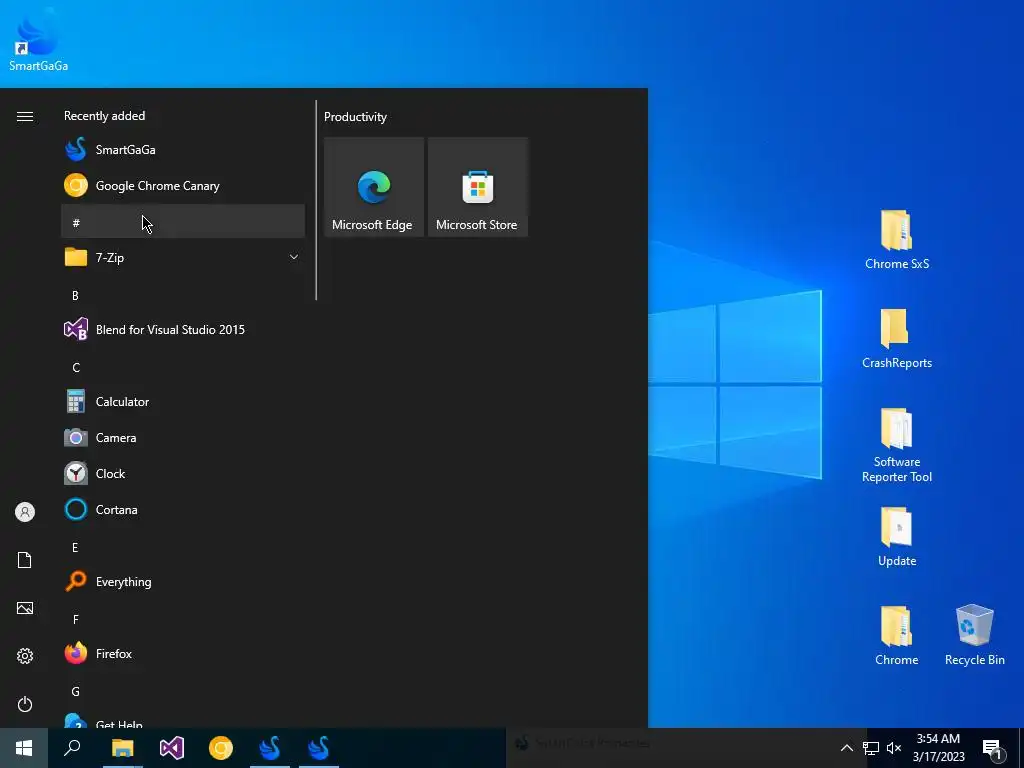The width and height of the screenshot is (1024, 768).
Task: Open network status tray icon
Action: point(871,748)
